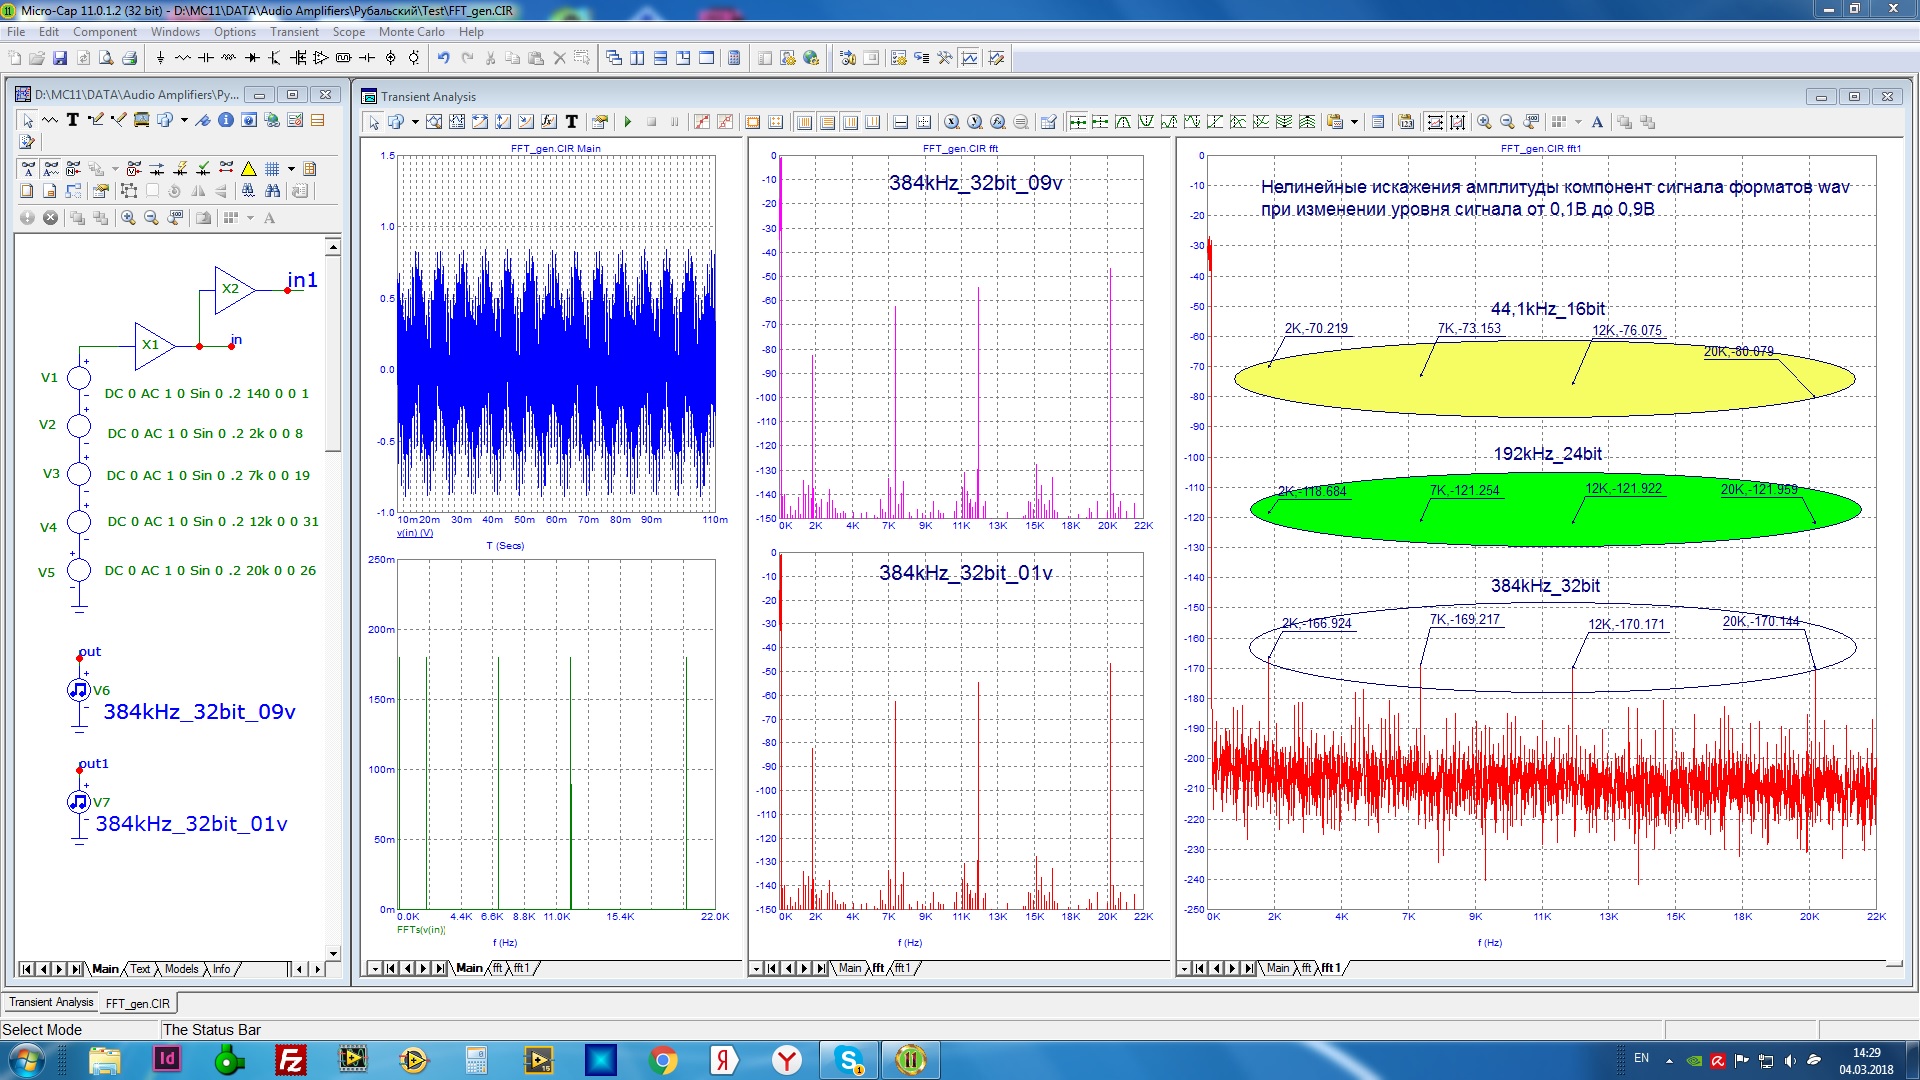Choose Select Mode arrow in analysis toolbar
Viewport: 1920px width, 1080px height.
373,122
